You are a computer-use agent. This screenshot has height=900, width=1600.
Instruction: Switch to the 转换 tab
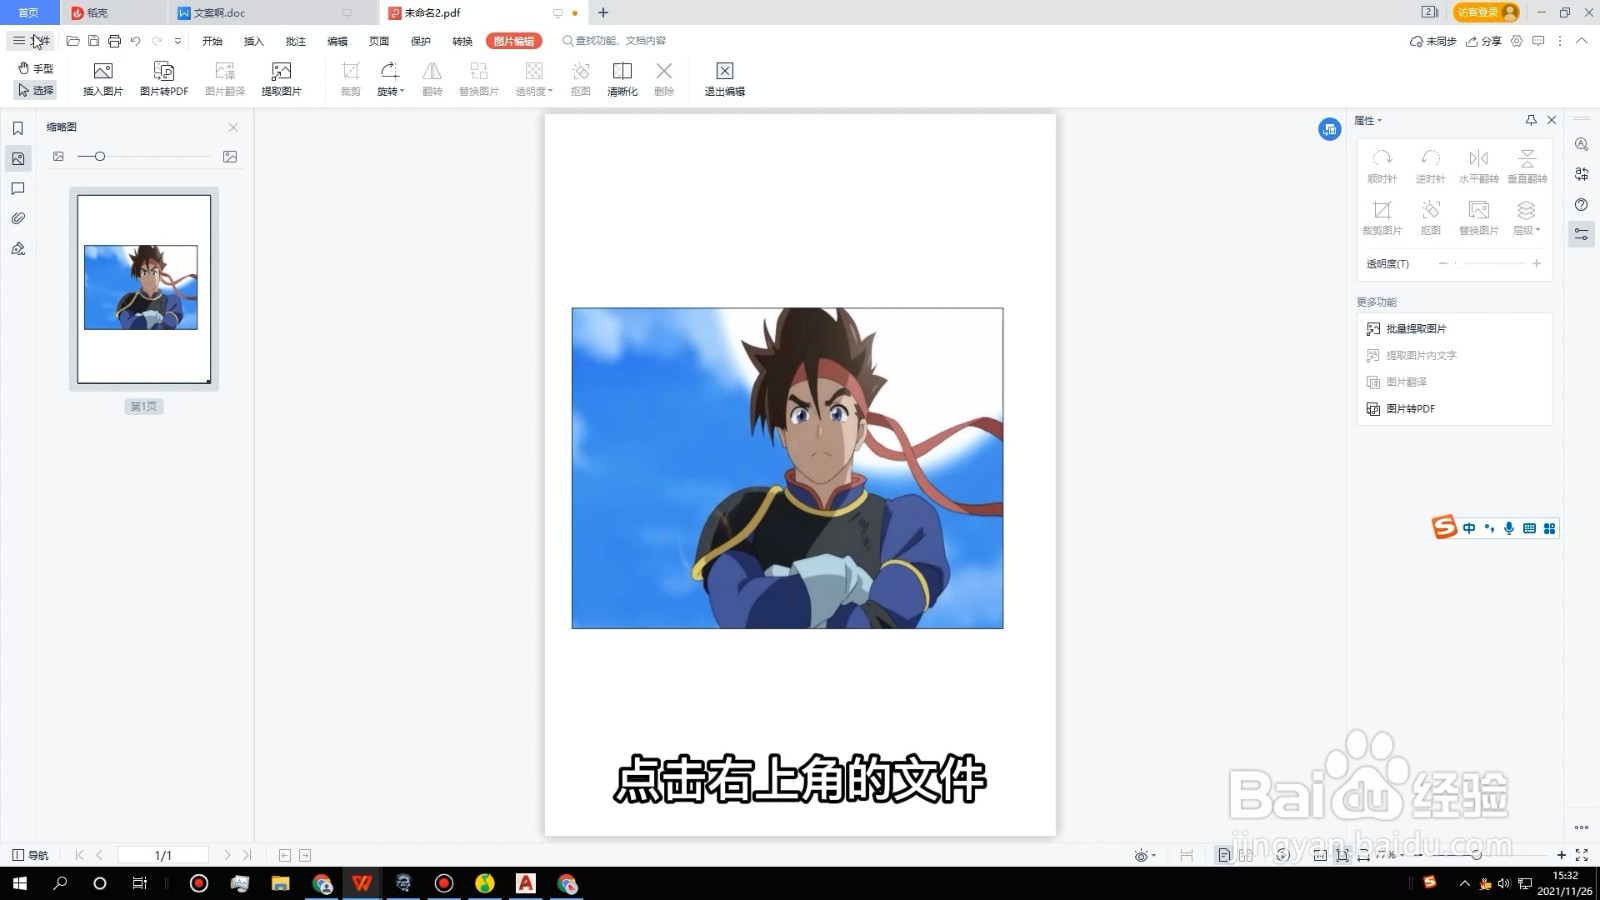462,41
